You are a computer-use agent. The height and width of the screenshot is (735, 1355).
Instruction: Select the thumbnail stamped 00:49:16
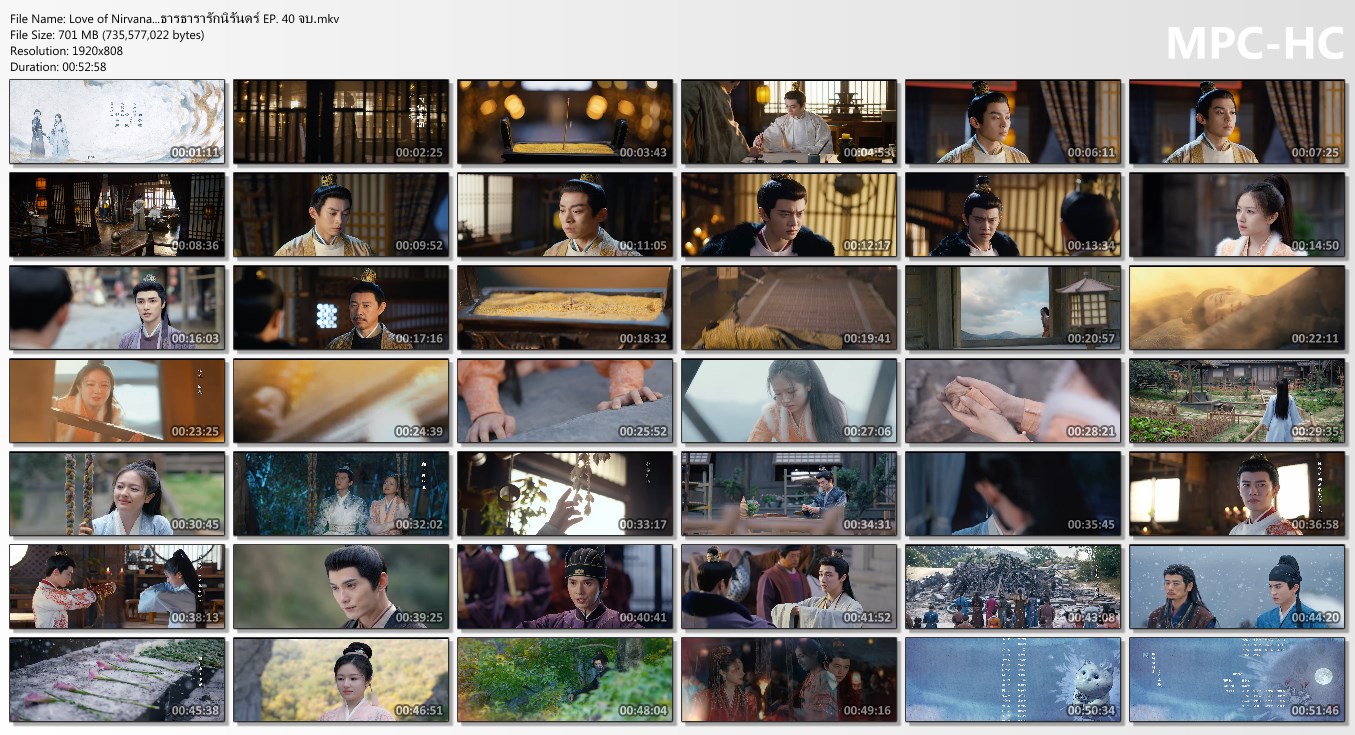789,679
